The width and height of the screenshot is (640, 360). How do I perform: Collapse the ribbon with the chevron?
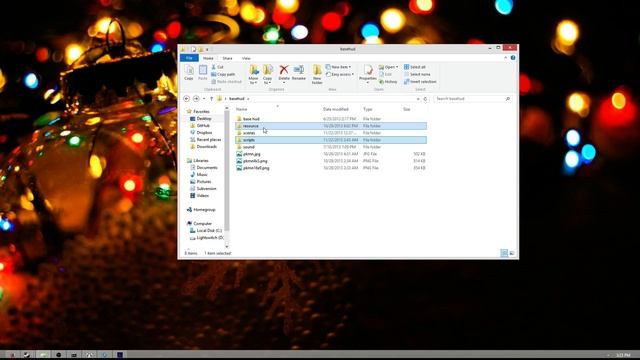click(505, 58)
